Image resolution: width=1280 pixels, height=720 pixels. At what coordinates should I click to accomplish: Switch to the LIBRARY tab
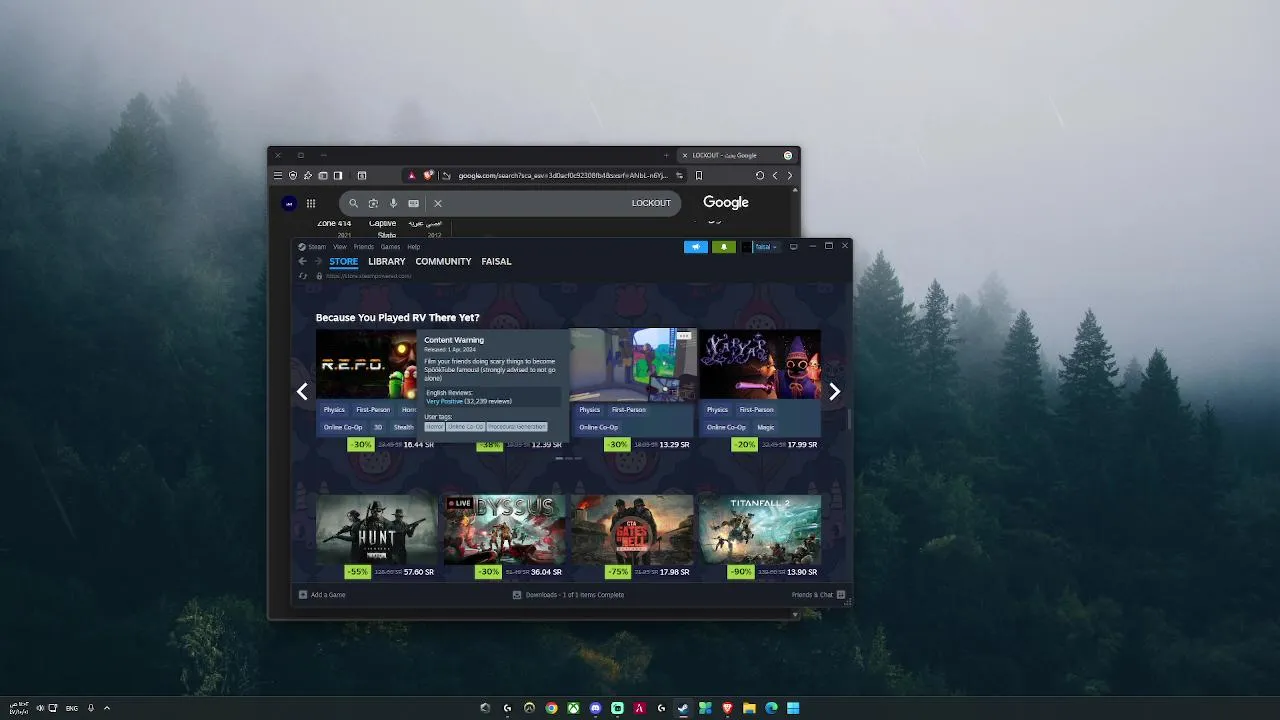tap(386, 261)
